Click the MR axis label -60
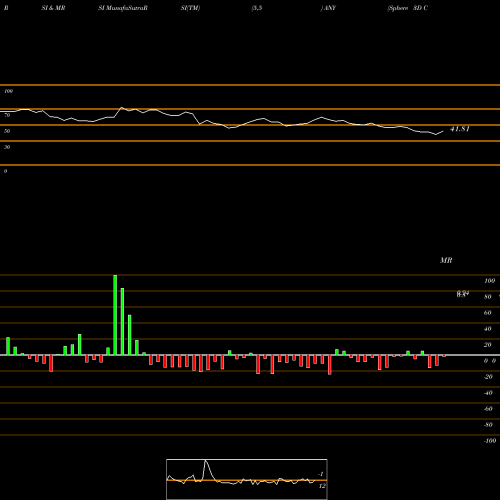Image resolution: width=500 pixels, height=500 pixels. coord(488,409)
